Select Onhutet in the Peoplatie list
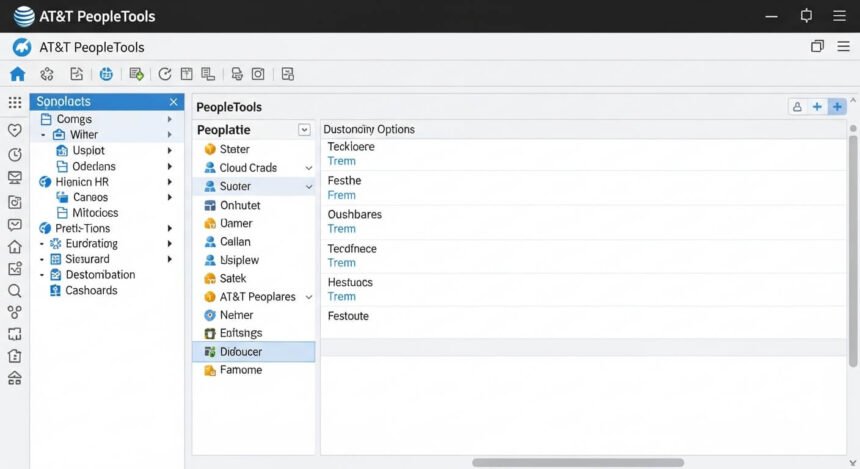 click(253, 205)
